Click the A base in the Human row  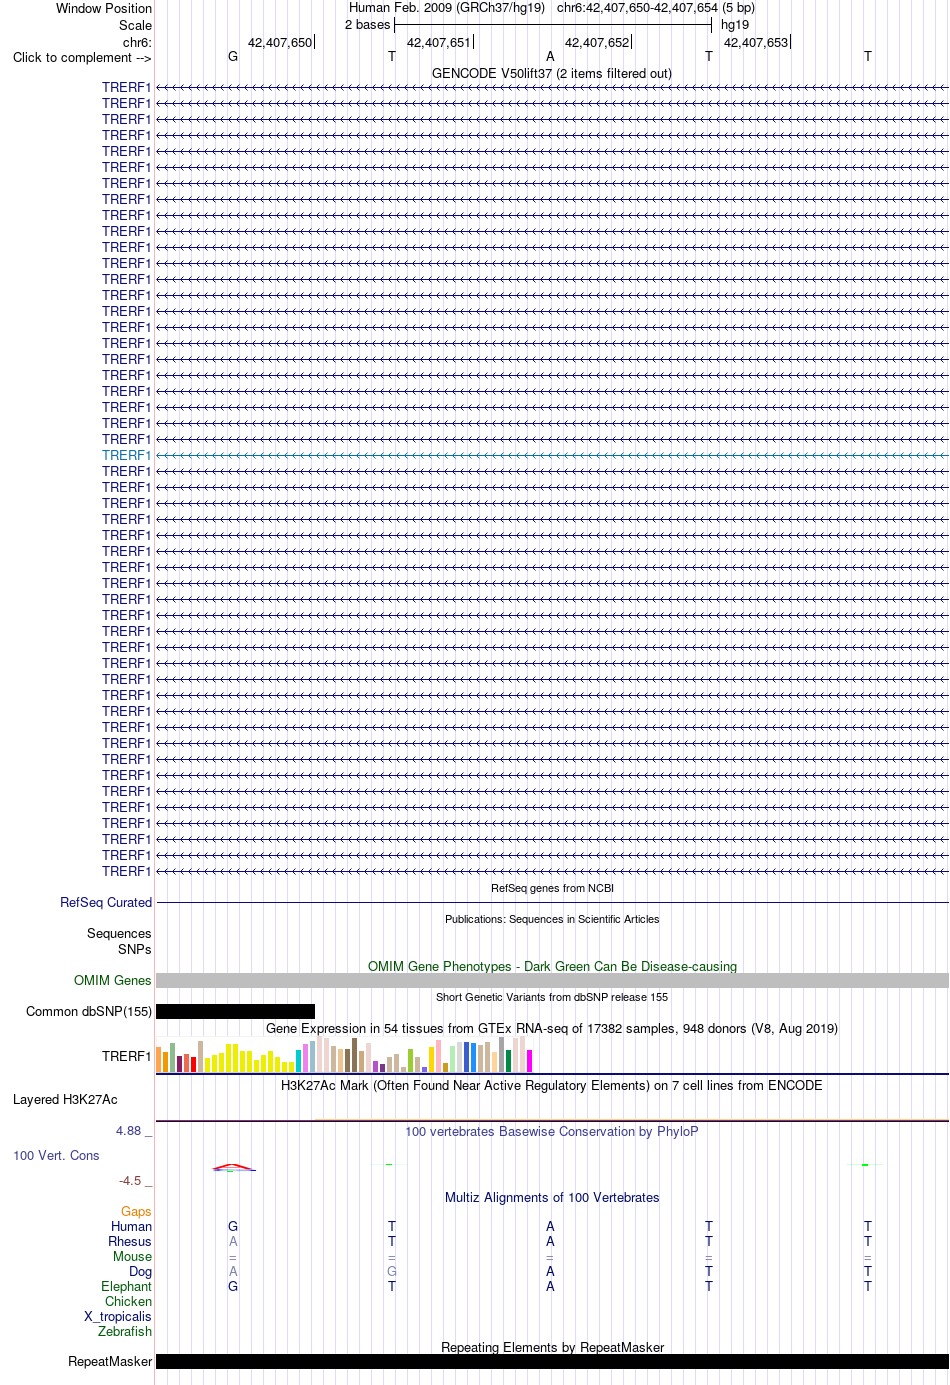tap(550, 1226)
